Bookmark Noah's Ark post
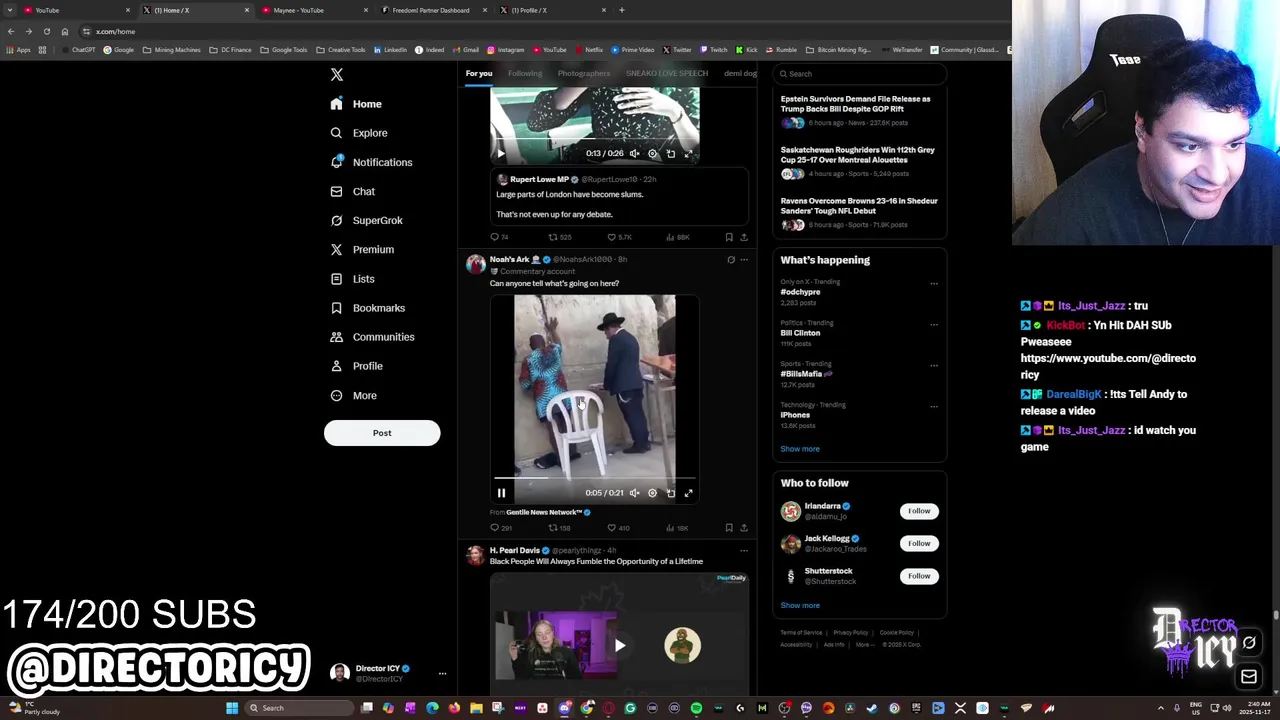 coord(729,528)
